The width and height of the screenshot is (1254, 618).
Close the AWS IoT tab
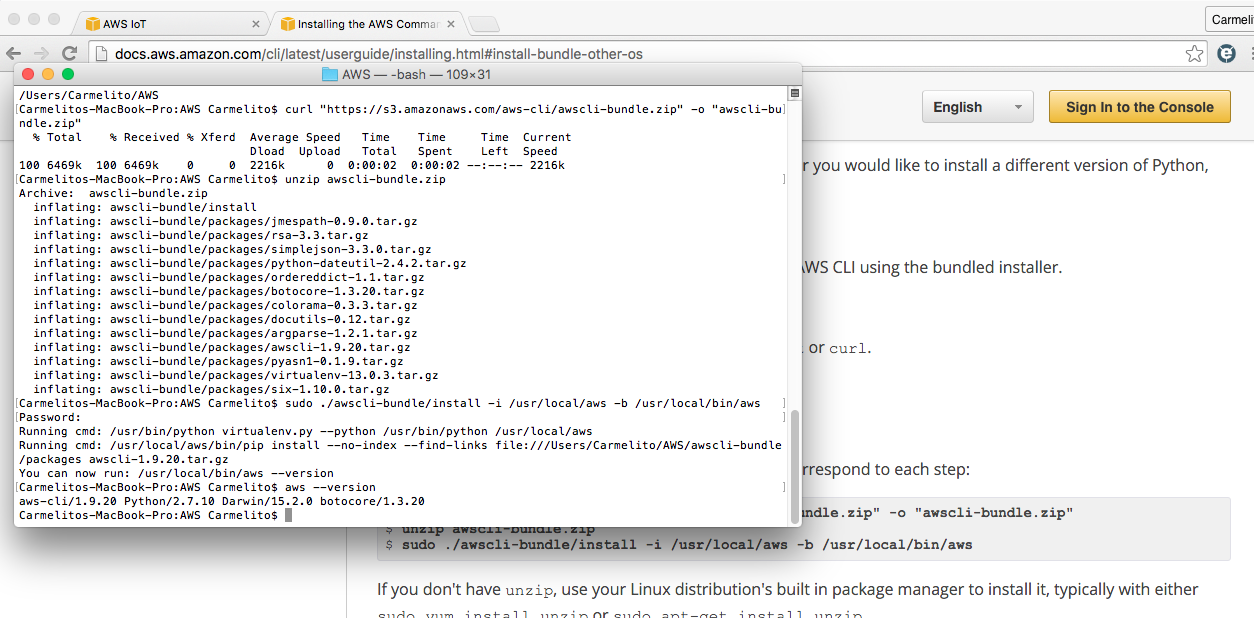pyautogui.click(x=256, y=24)
